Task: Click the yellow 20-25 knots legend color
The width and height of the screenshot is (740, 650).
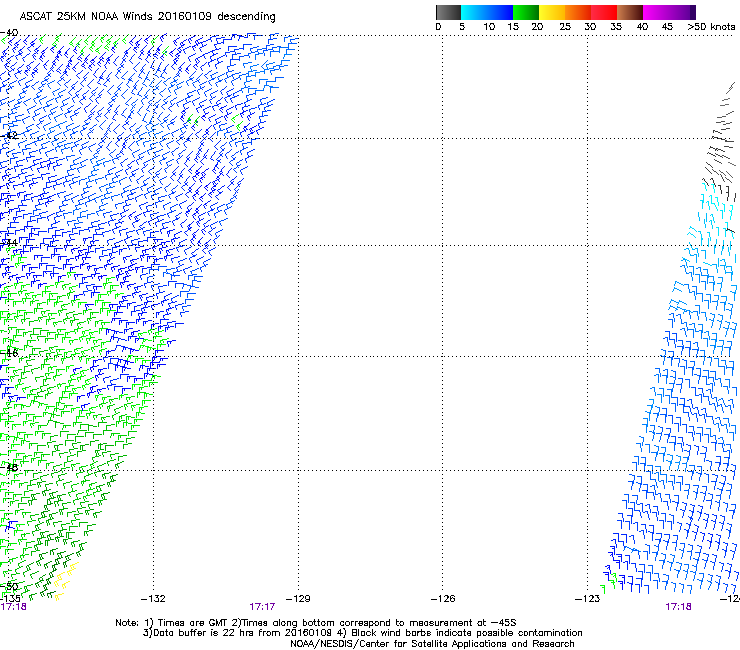Action: click(552, 12)
